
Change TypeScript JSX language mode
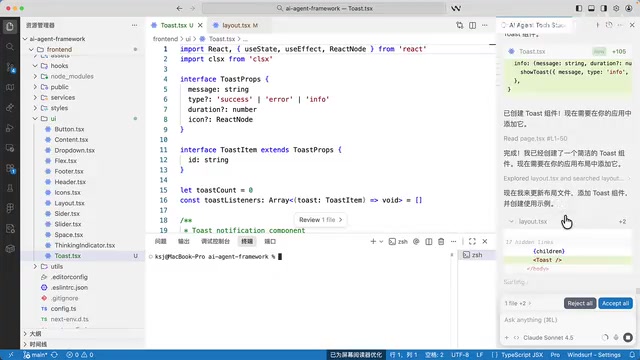(522, 355)
